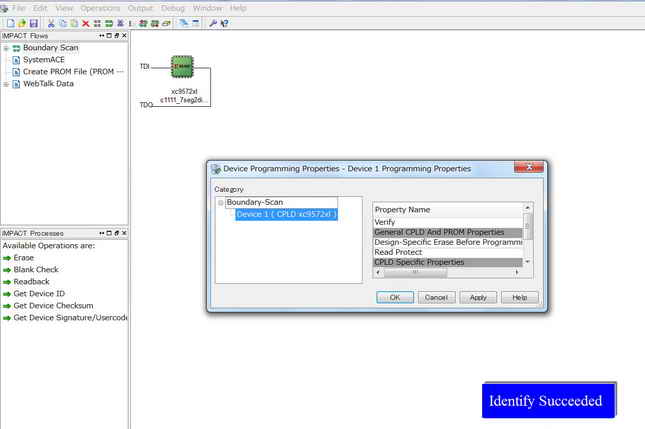Click property list scroll-up arrow
The image size is (645, 429).
(527, 208)
